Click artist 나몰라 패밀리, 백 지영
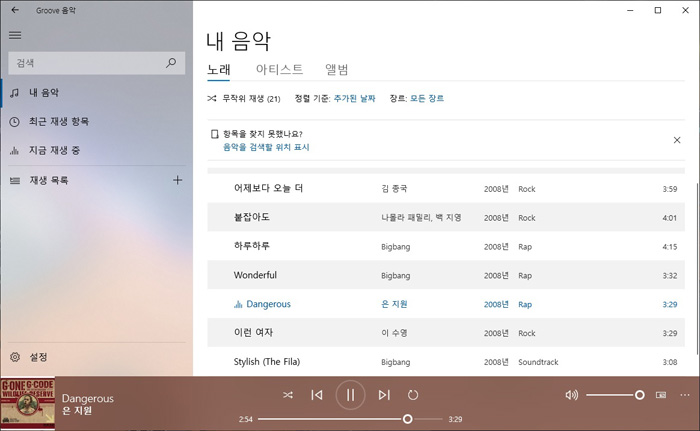 (x=421, y=218)
